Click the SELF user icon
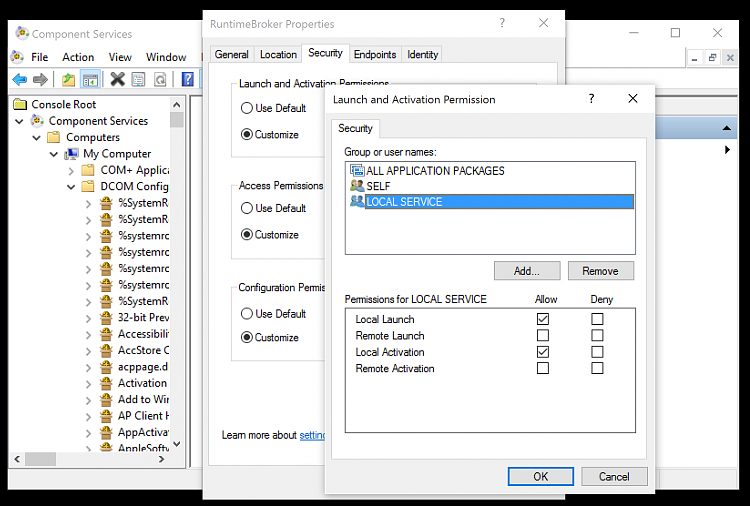 (x=357, y=186)
